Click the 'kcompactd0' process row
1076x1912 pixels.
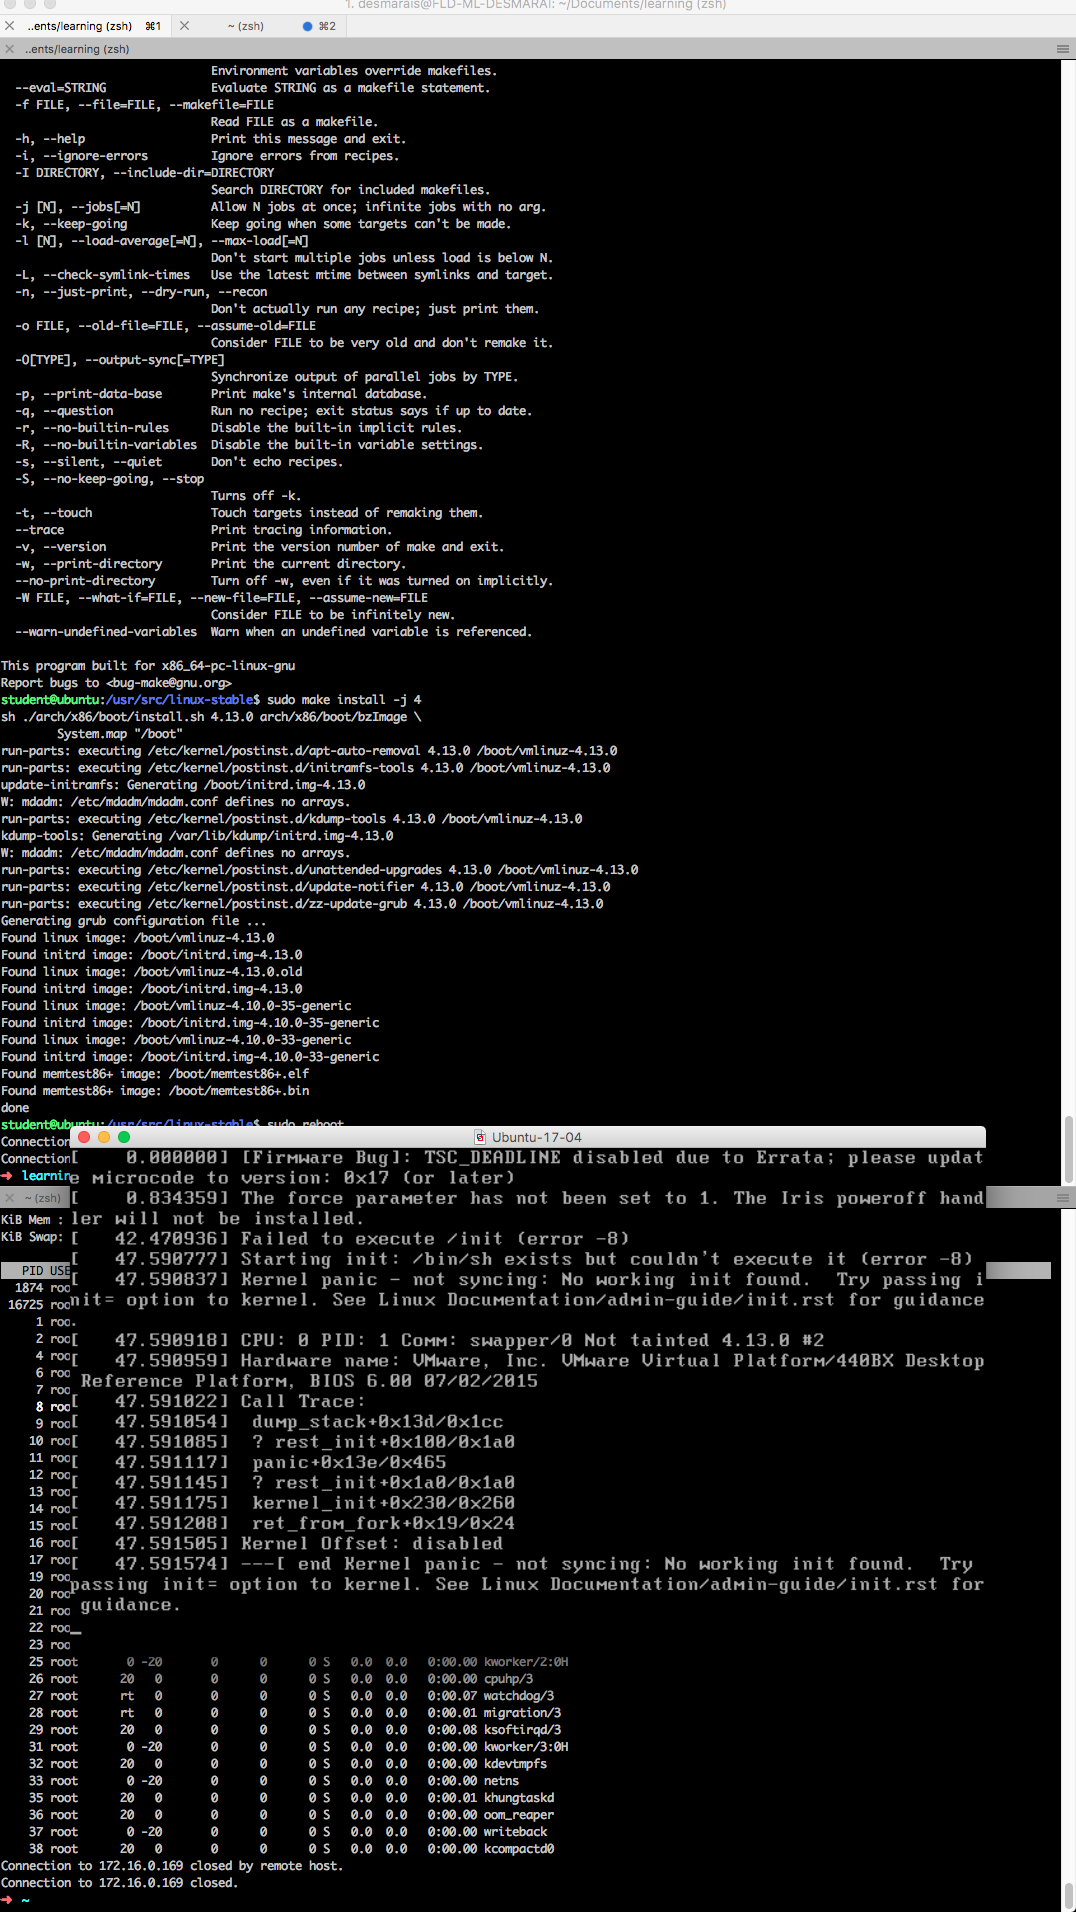click(290, 1849)
